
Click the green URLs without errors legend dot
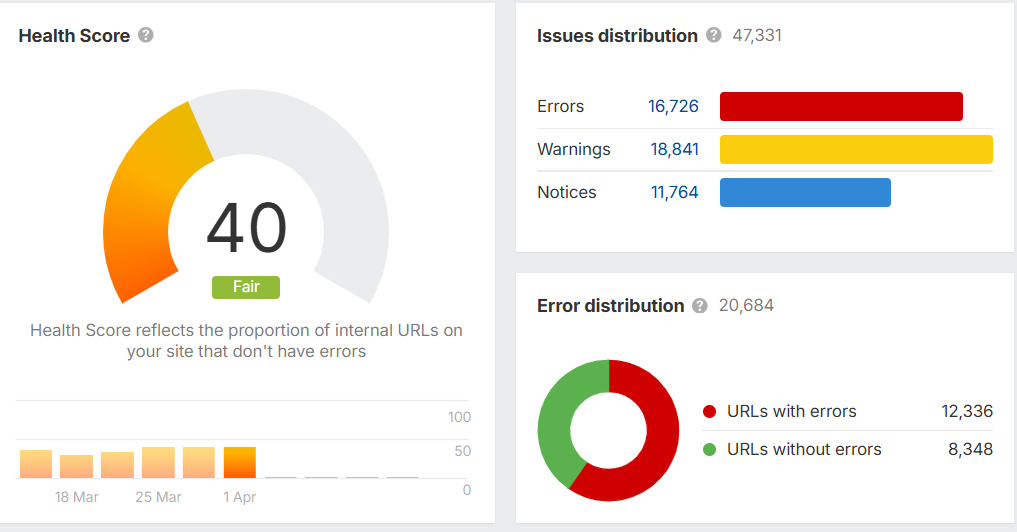pos(710,450)
